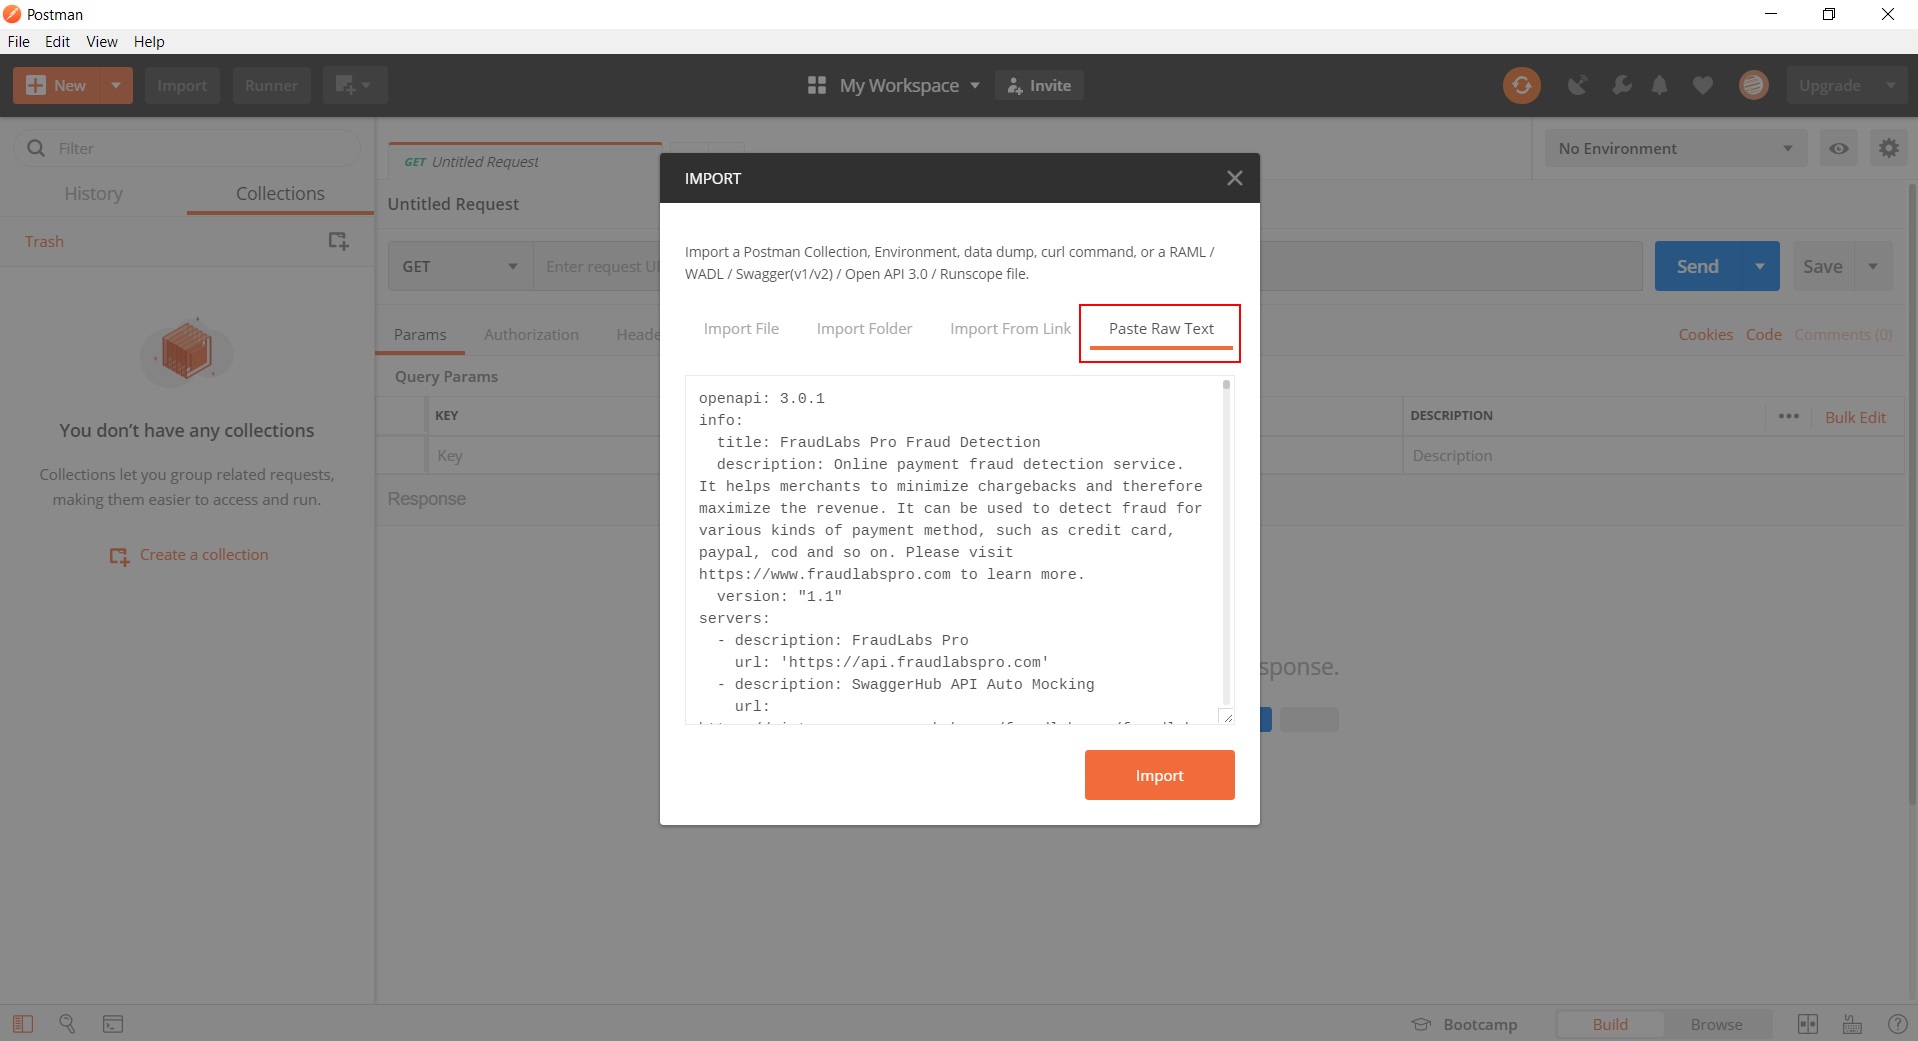1918x1041 pixels.
Task: Click the two-pane layout icon
Action: coord(1807,1024)
